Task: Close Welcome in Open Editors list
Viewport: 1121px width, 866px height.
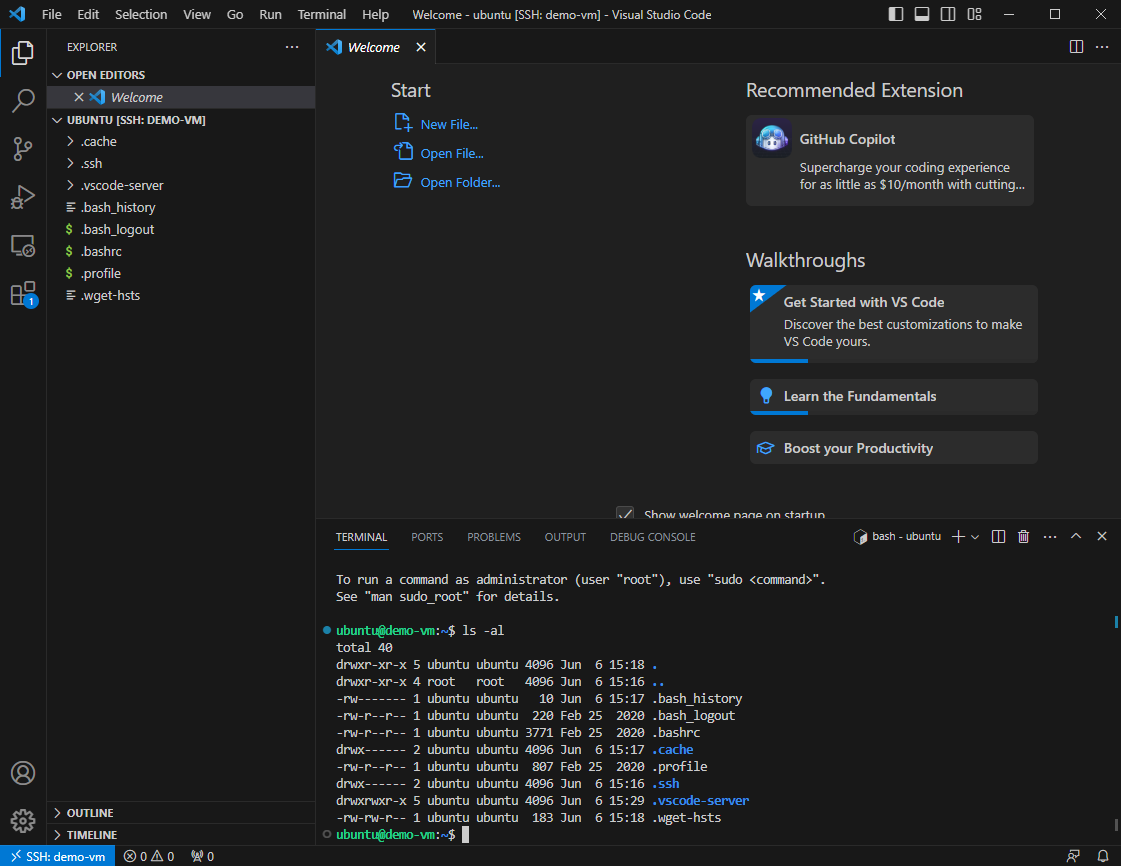Action: click(x=79, y=97)
